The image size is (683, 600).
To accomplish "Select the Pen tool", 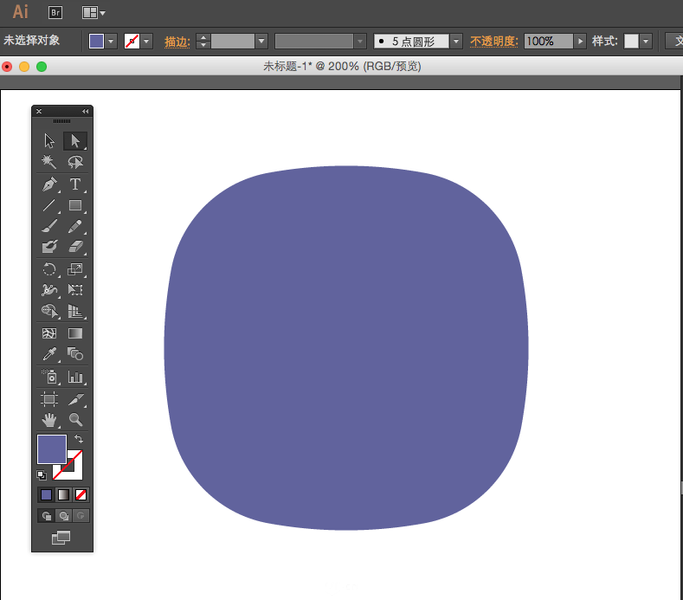I will click(49, 184).
